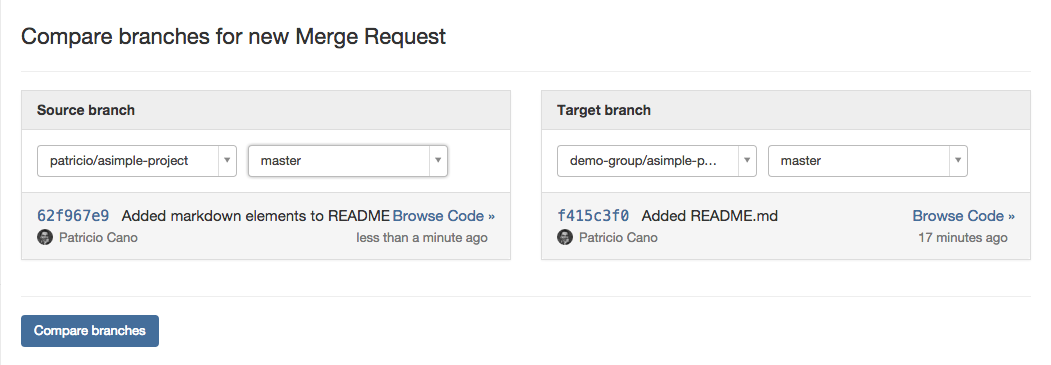Click the arrow on source master branch selector

pos(438,161)
